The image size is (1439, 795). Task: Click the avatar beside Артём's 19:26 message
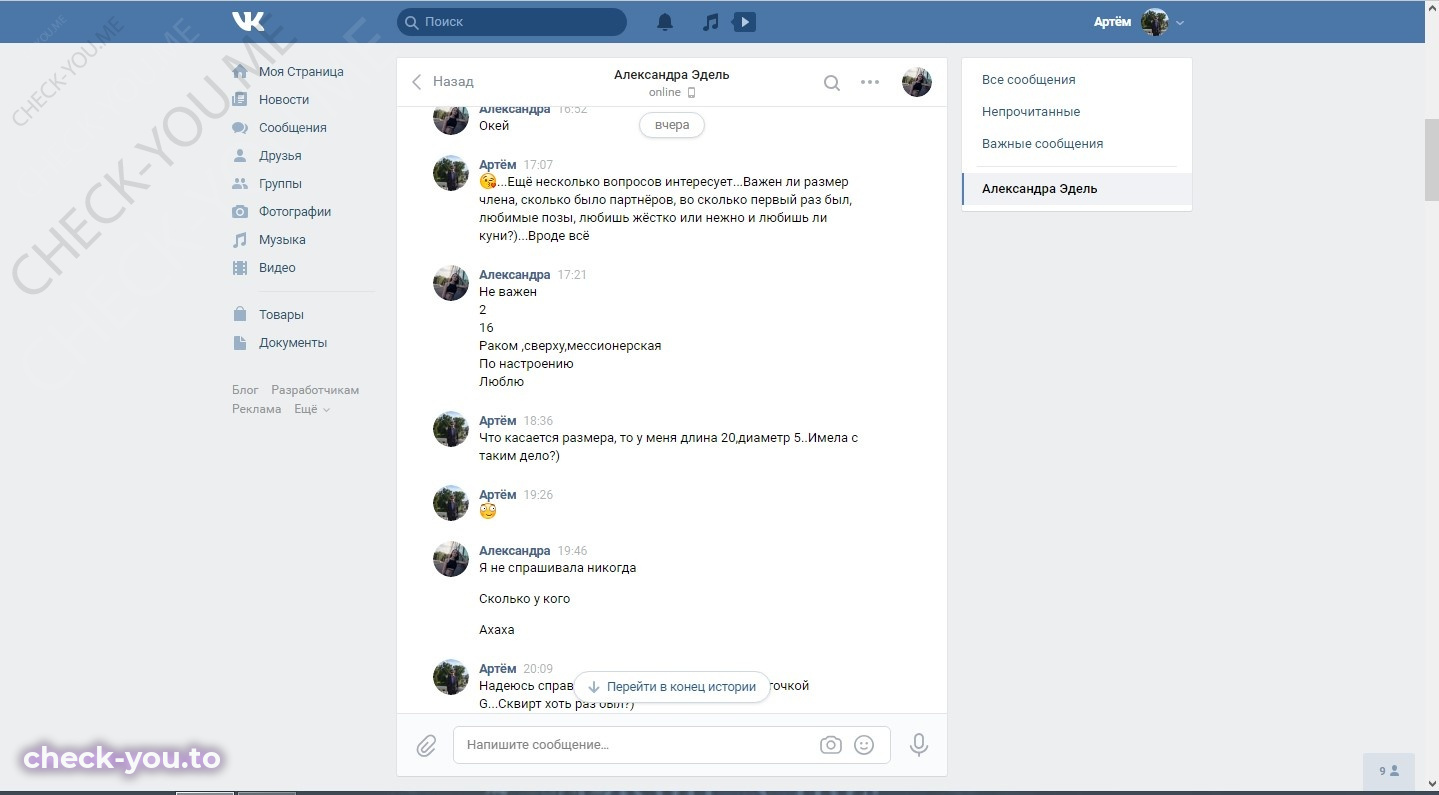click(x=451, y=503)
